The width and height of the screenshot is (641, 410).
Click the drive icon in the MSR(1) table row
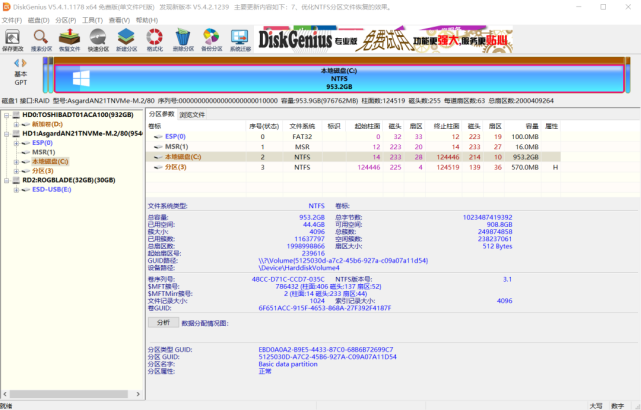pos(158,147)
